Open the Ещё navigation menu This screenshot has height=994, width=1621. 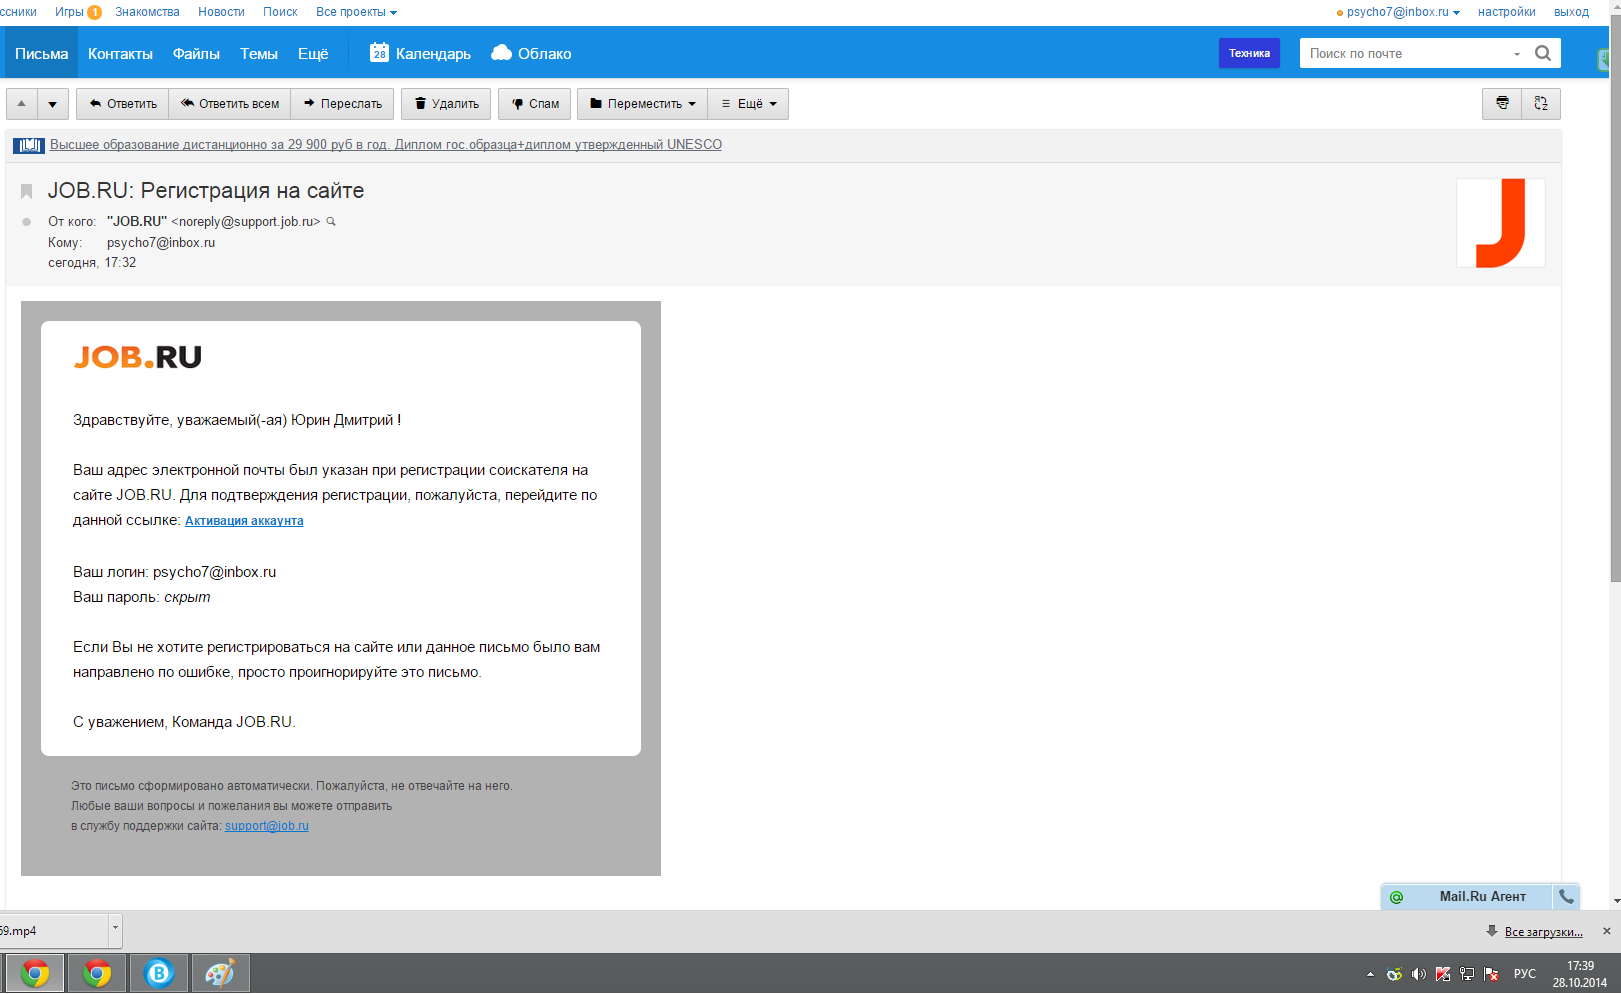[x=313, y=54]
